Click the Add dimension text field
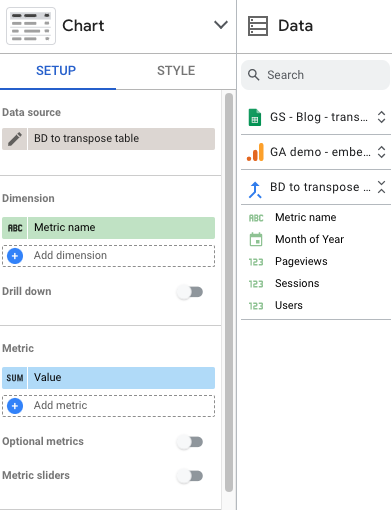392x510 pixels. pyautogui.click(x=108, y=256)
